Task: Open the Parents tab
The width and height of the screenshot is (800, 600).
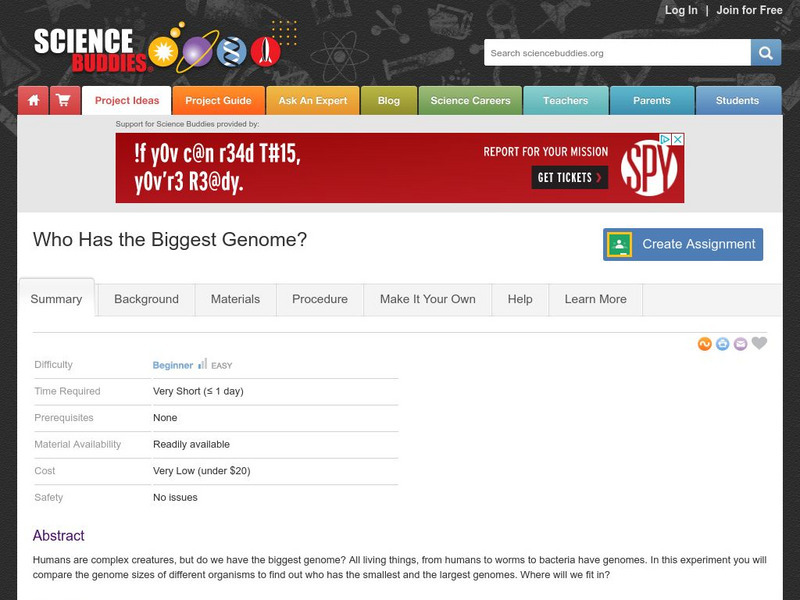Action: (x=652, y=101)
